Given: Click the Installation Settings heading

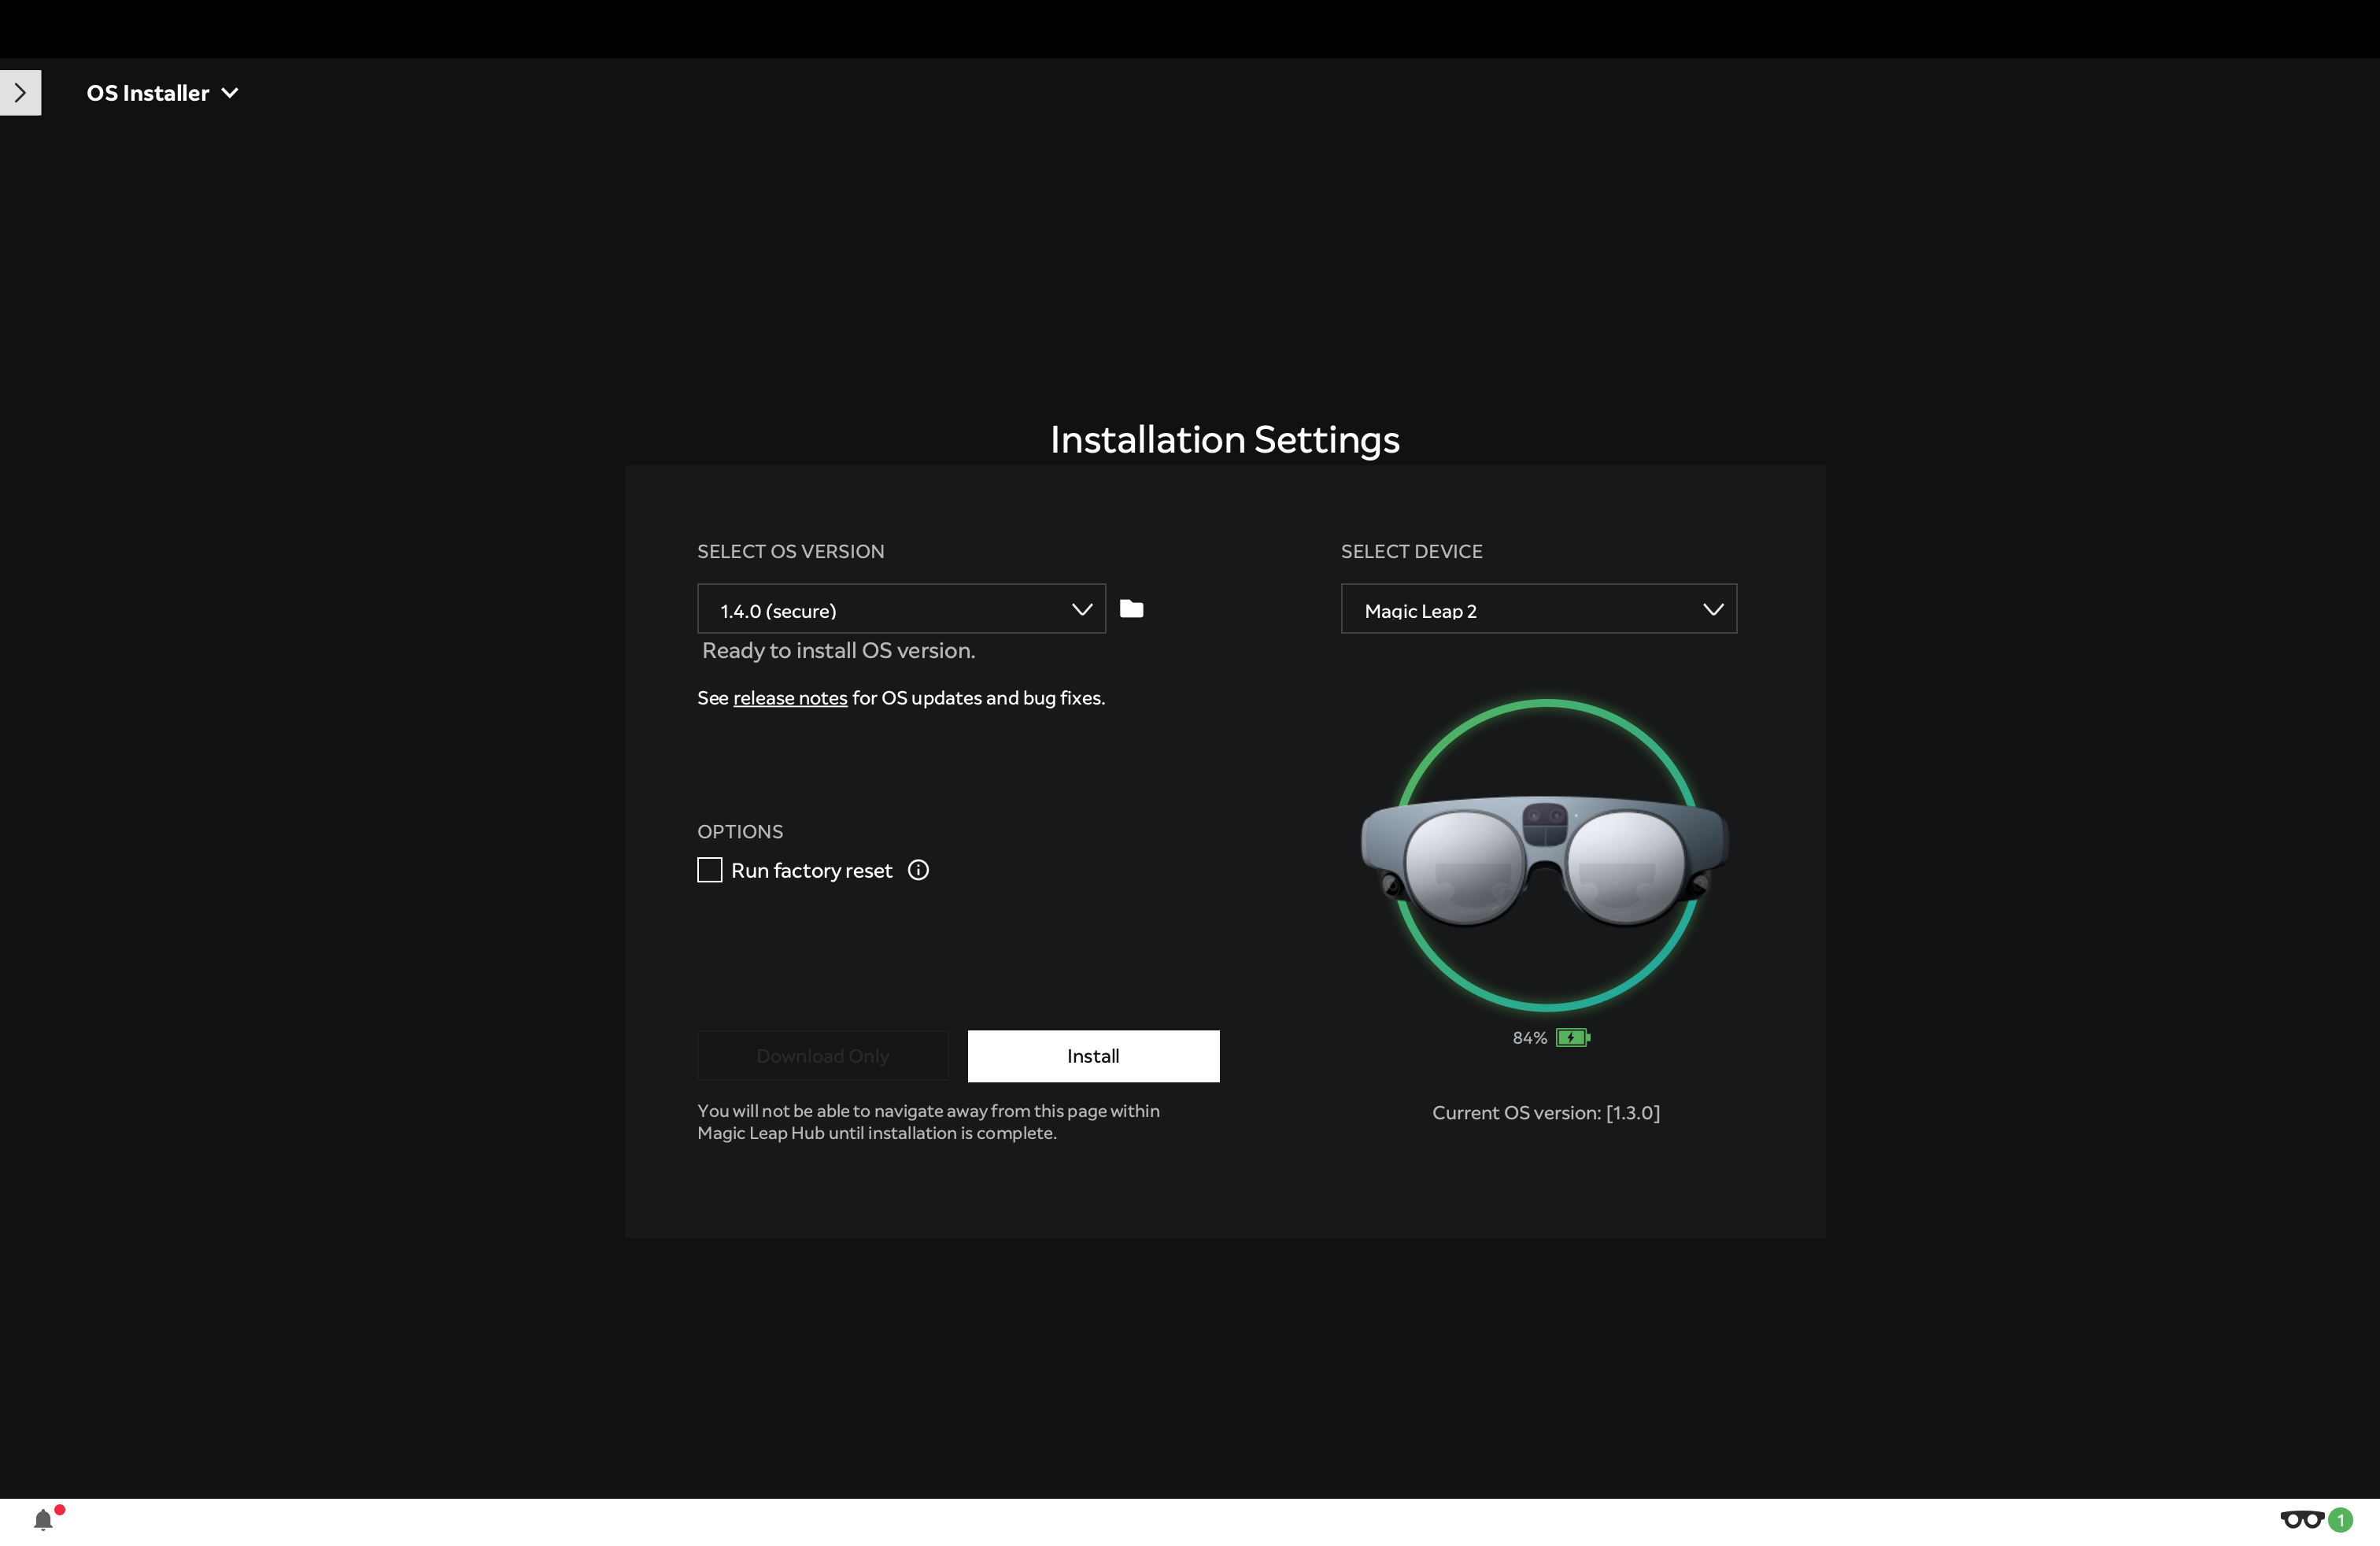Looking at the screenshot, I should [x=1224, y=440].
